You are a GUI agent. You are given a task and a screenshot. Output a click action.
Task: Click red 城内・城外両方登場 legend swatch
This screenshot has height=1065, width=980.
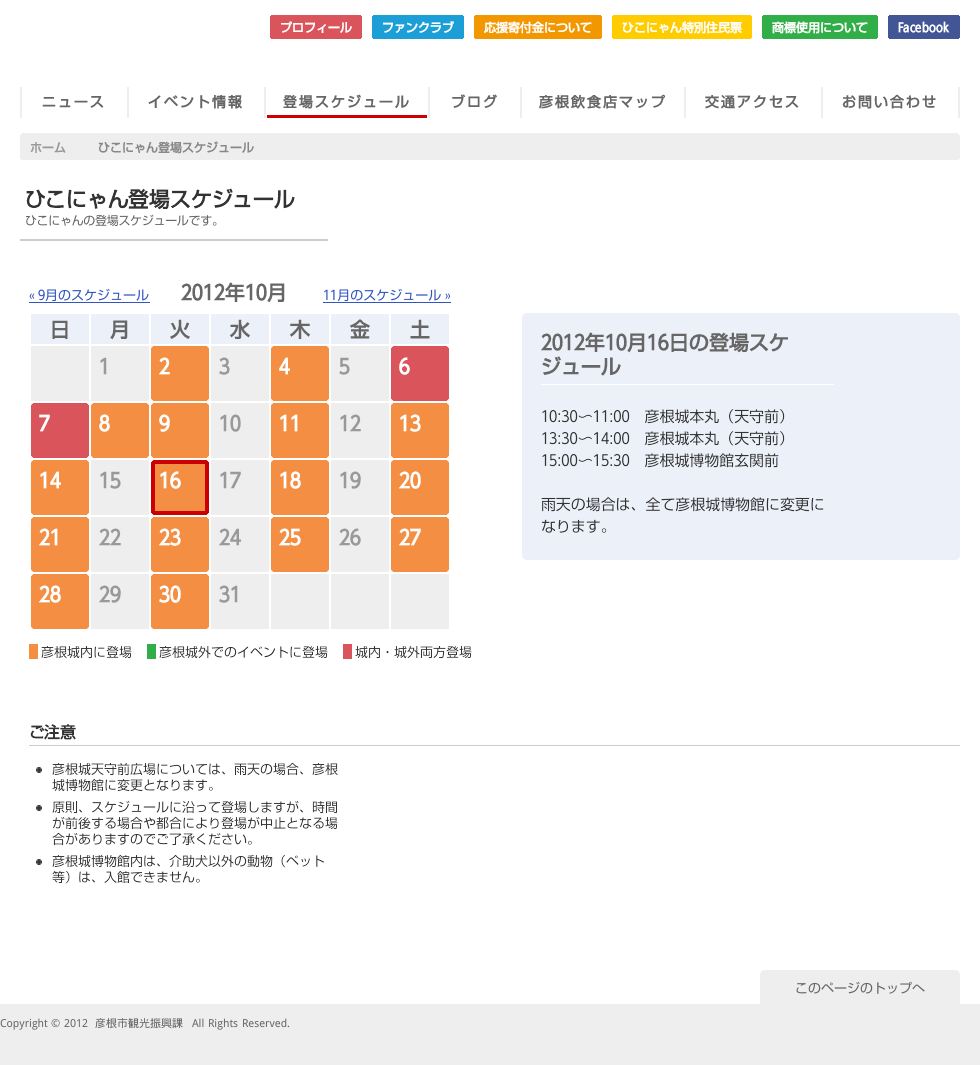point(347,652)
